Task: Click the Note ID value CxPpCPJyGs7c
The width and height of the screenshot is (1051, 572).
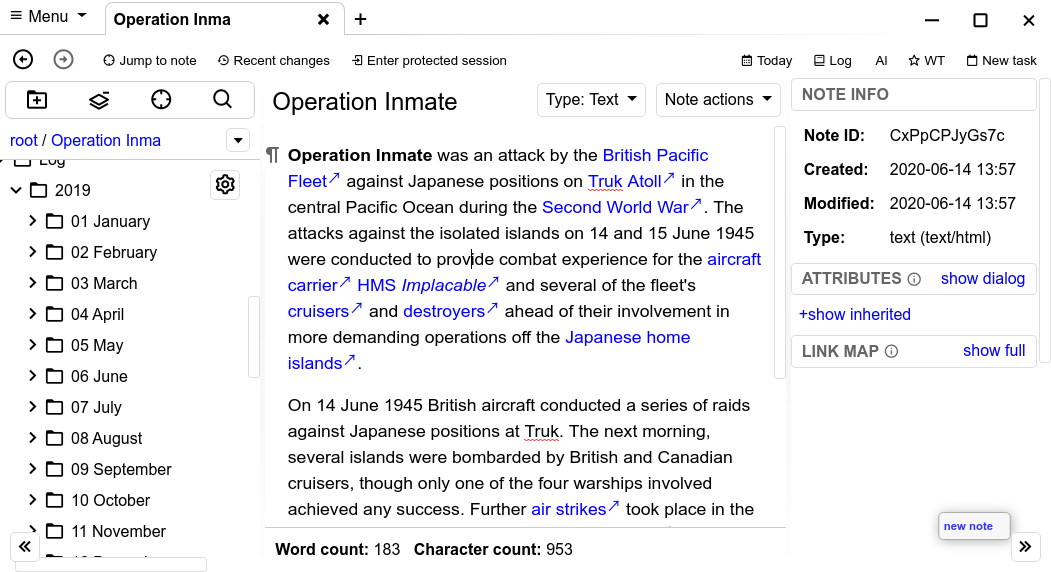Action: tap(946, 135)
